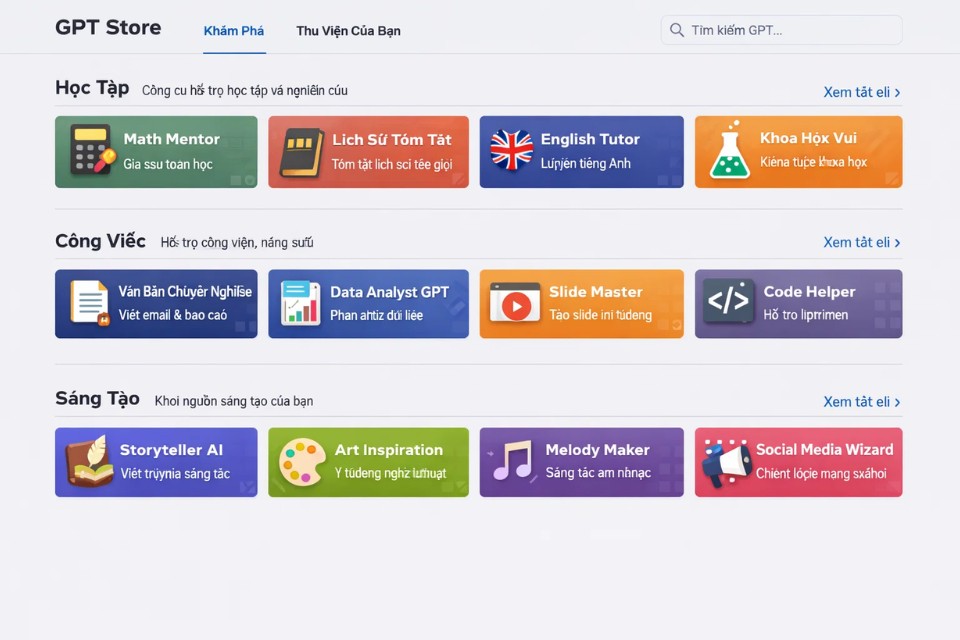Screen dimensions: 960x640
Task: Click the code brackets icon on Code Helper
Action: point(728,301)
